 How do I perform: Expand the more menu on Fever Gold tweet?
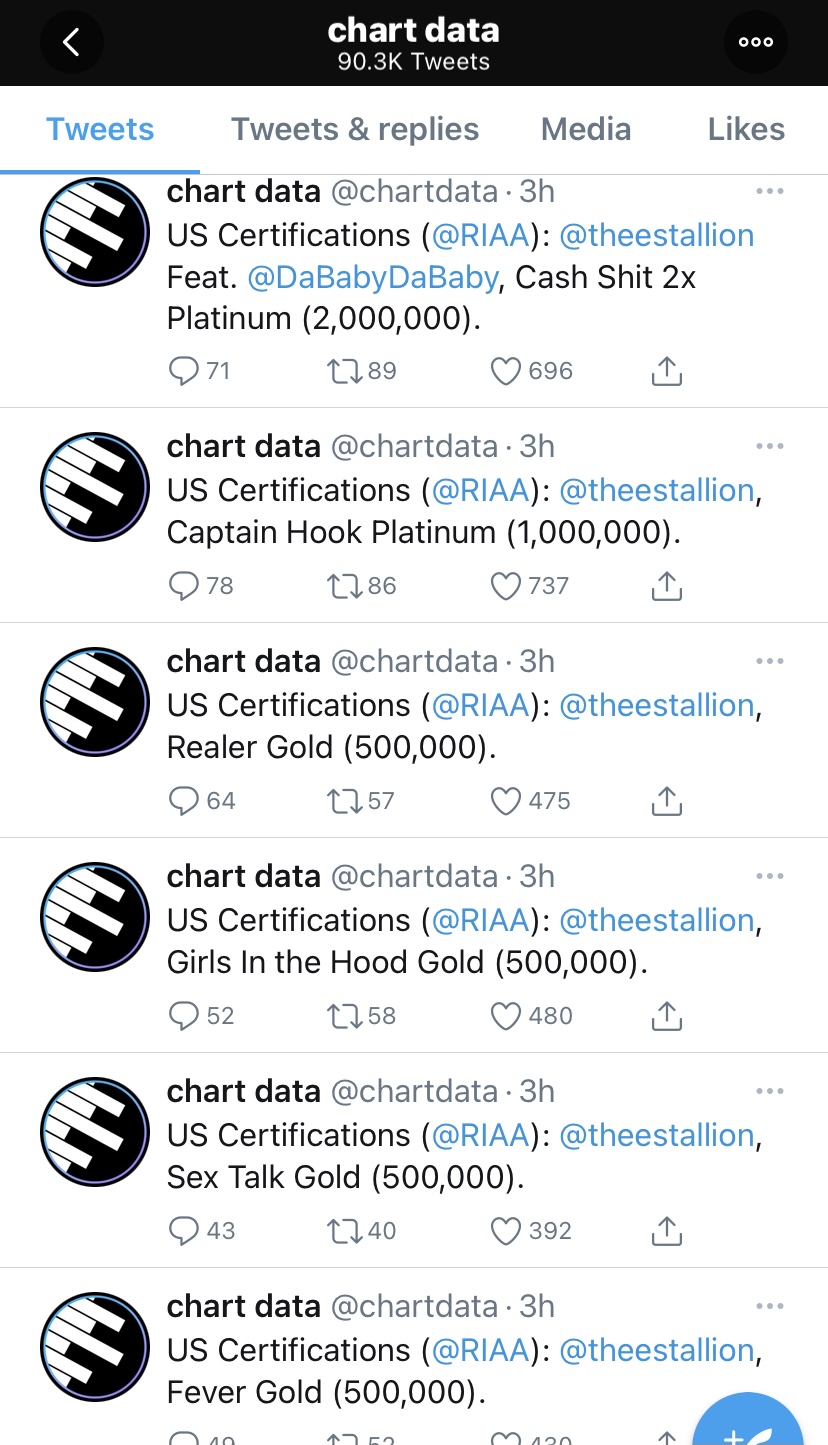point(770,1306)
